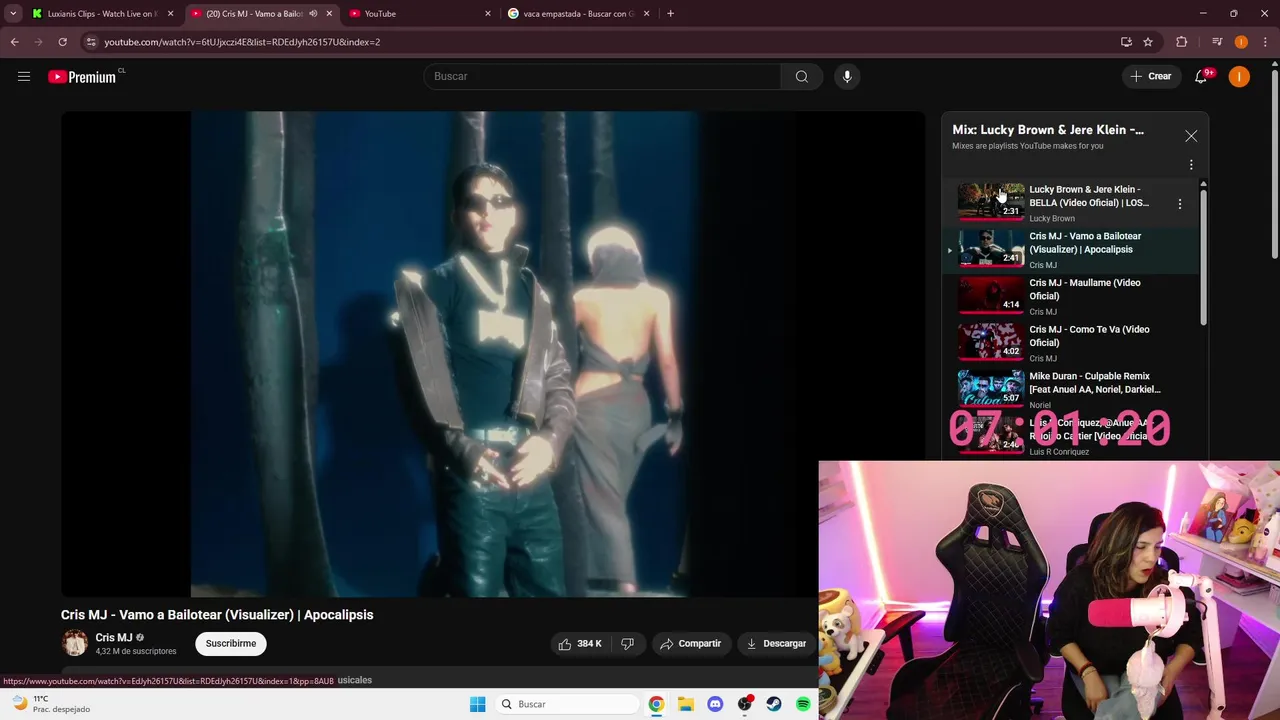Expand the tab search dropdown arrow
The width and height of the screenshot is (1280, 720).
(x=13, y=14)
